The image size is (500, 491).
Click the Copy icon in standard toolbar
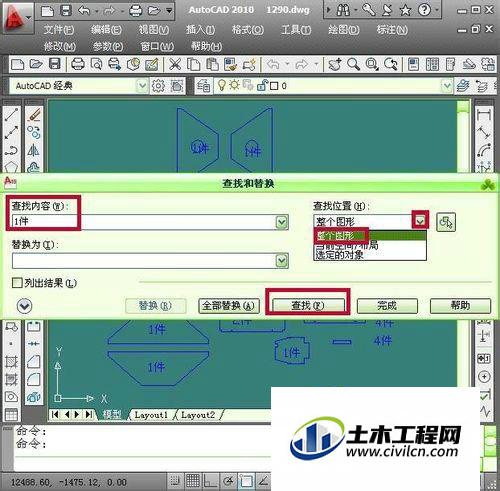pyautogui.click(x=193, y=64)
